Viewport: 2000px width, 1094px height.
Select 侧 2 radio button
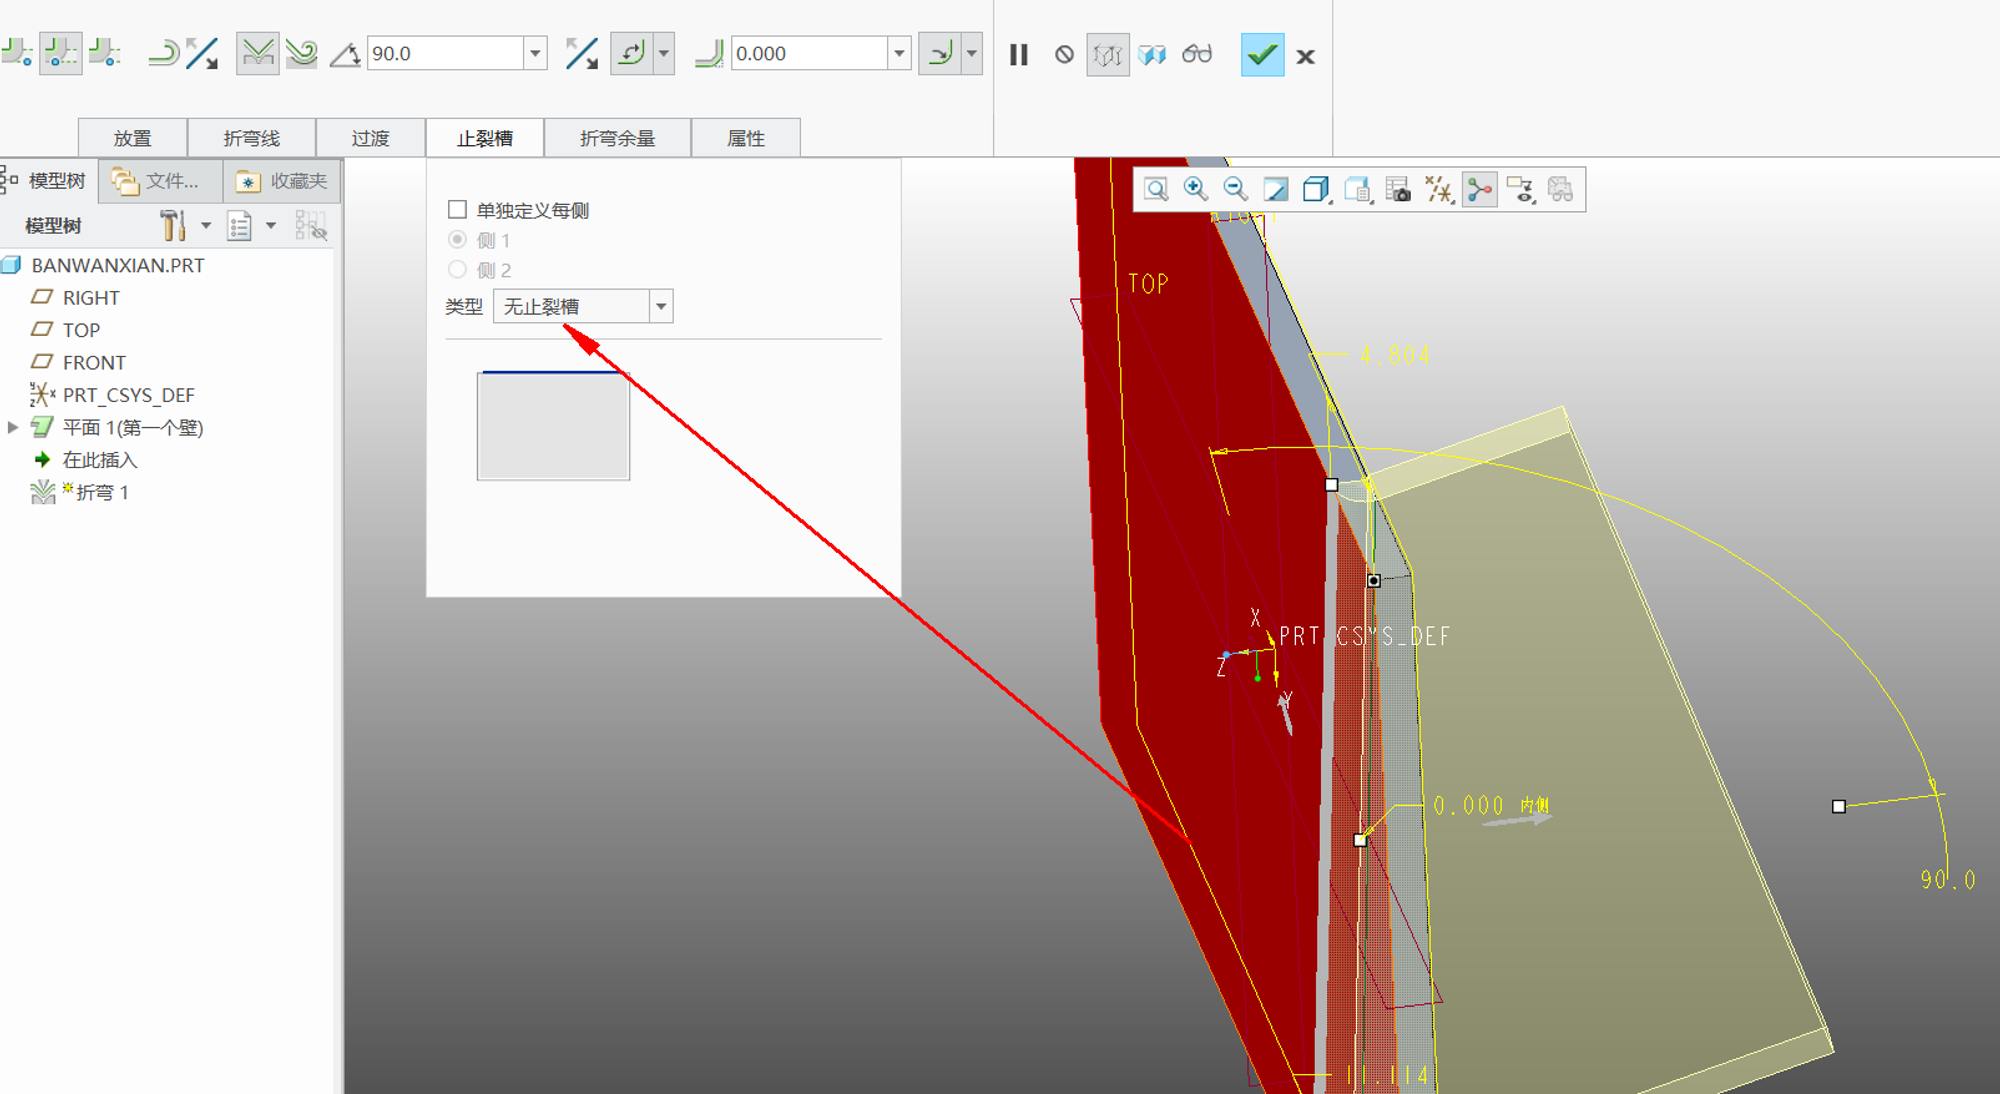click(x=457, y=269)
